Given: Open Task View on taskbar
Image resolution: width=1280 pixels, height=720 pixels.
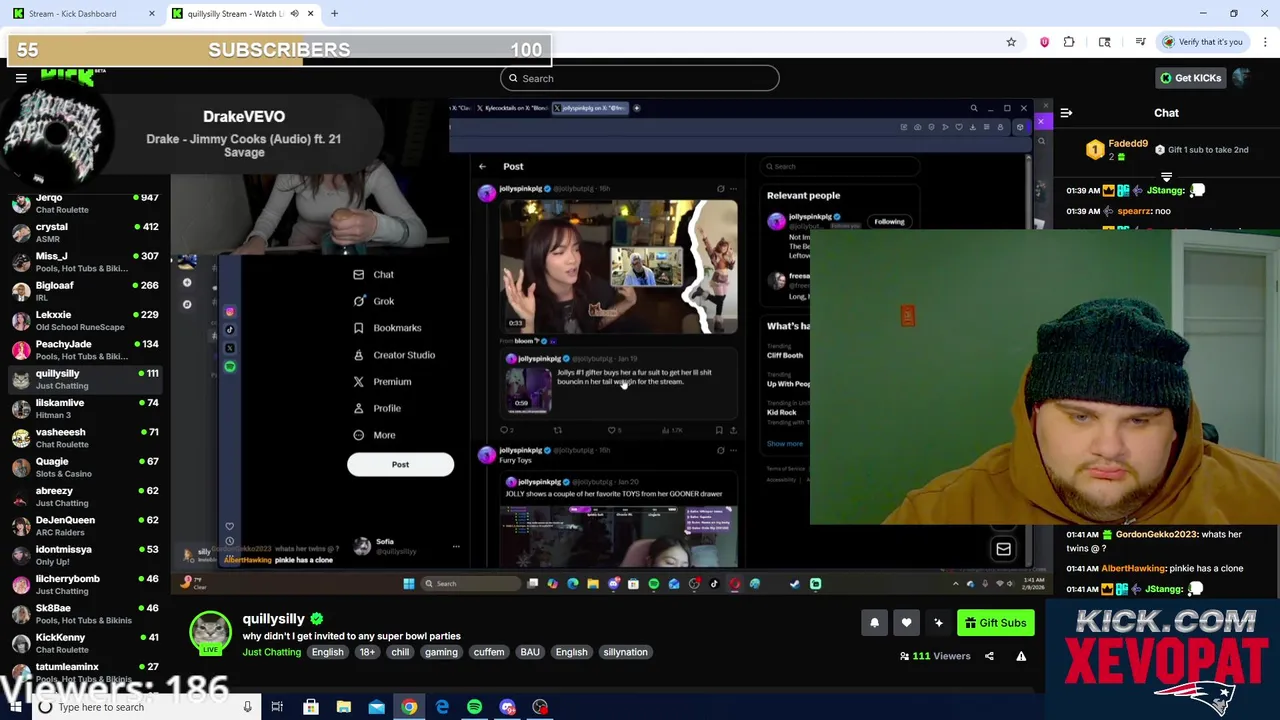Looking at the screenshot, I should (277, 707).
